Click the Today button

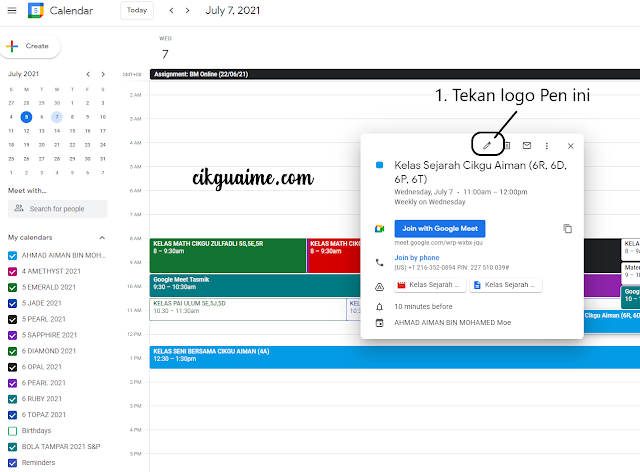pos(137,11)
